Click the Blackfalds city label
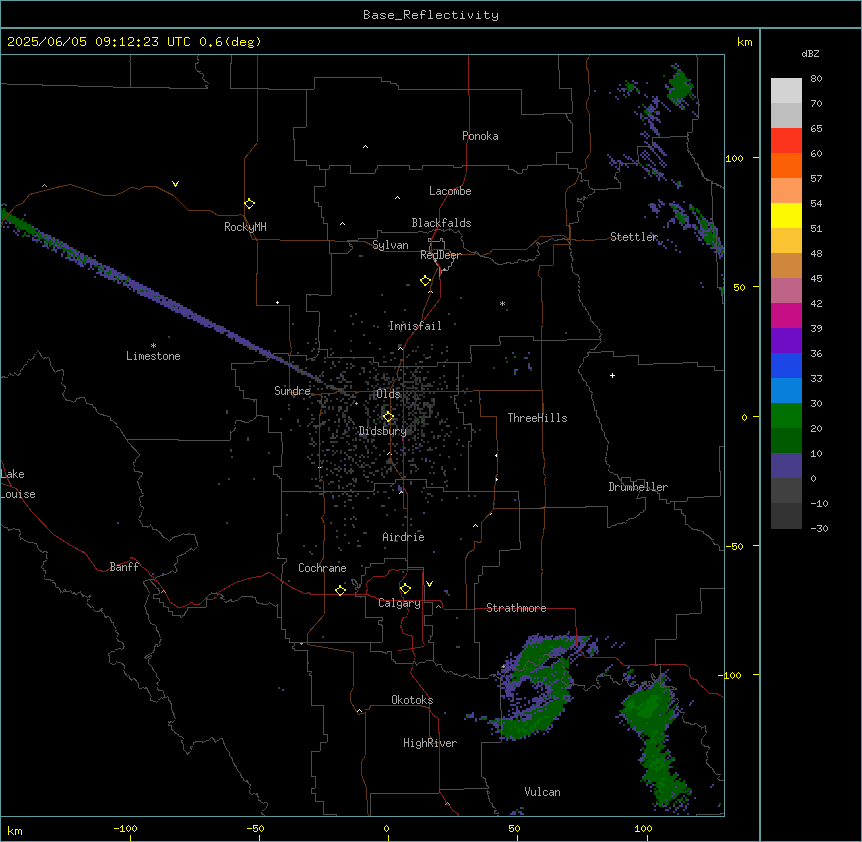Viewport: 862px width, 842px height. pos(441,223)
